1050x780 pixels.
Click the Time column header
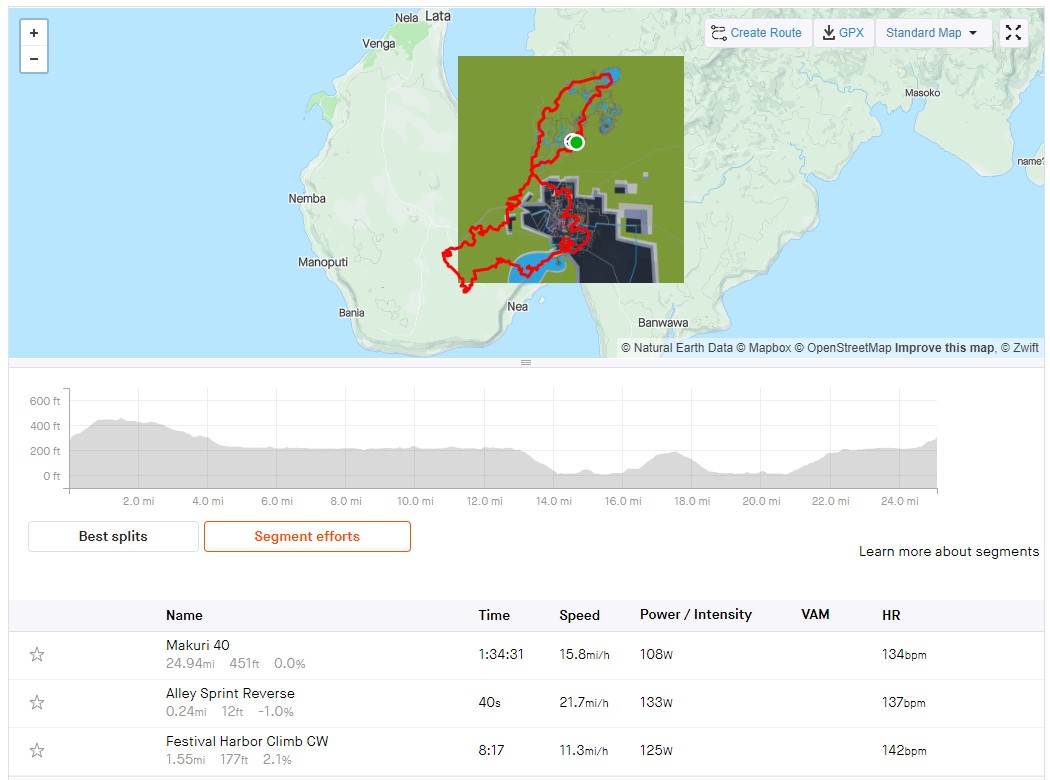(494, 615)
